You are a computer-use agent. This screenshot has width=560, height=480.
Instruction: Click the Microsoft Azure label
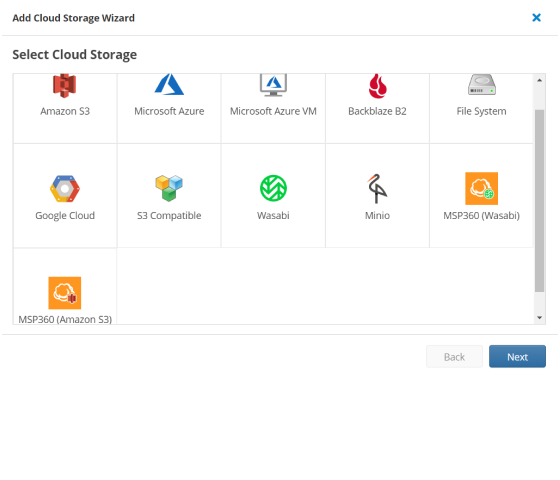(169, 111)
